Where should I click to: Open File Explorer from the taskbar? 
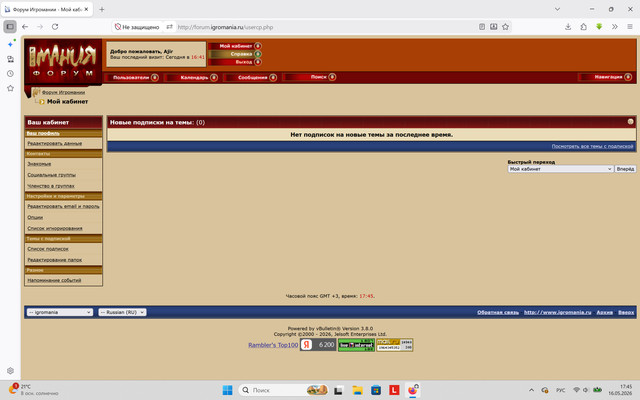tap(358, 390)
